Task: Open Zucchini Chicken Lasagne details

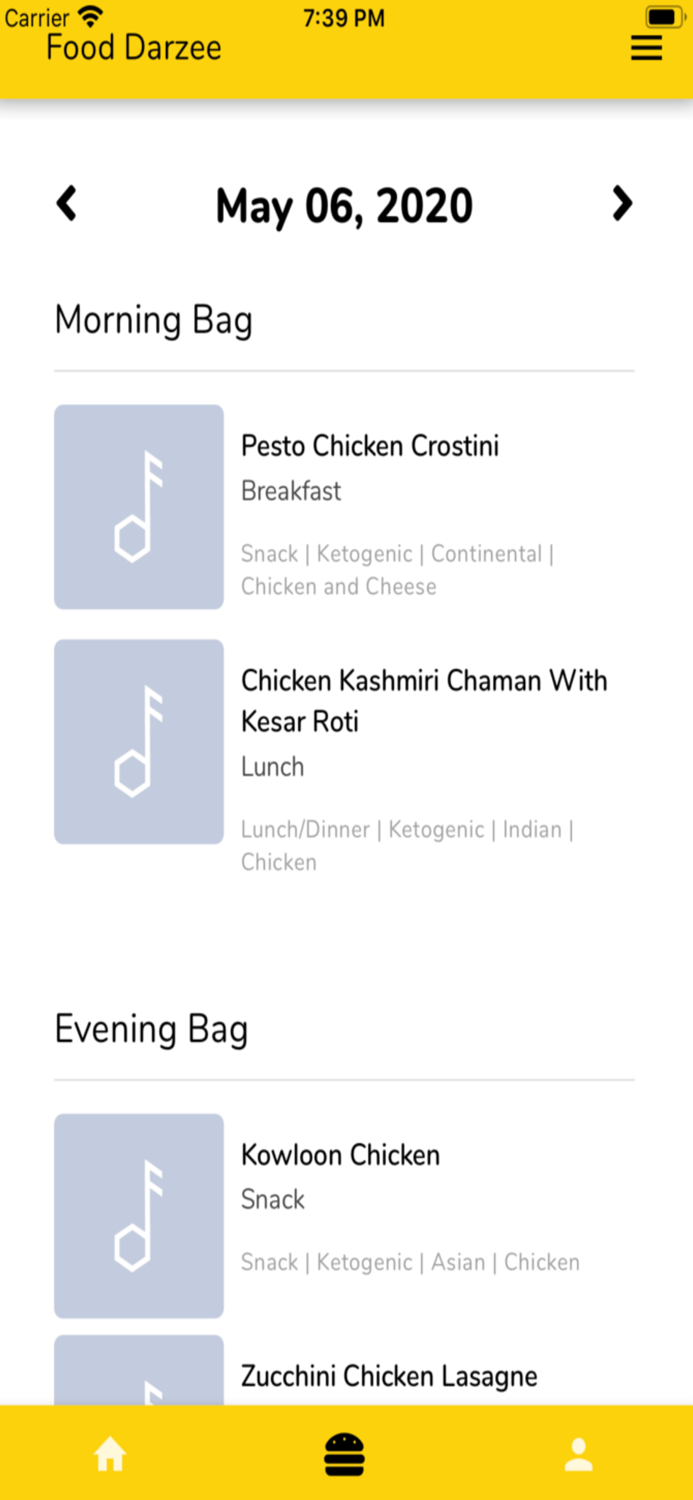Action: tap(389, 1376)
